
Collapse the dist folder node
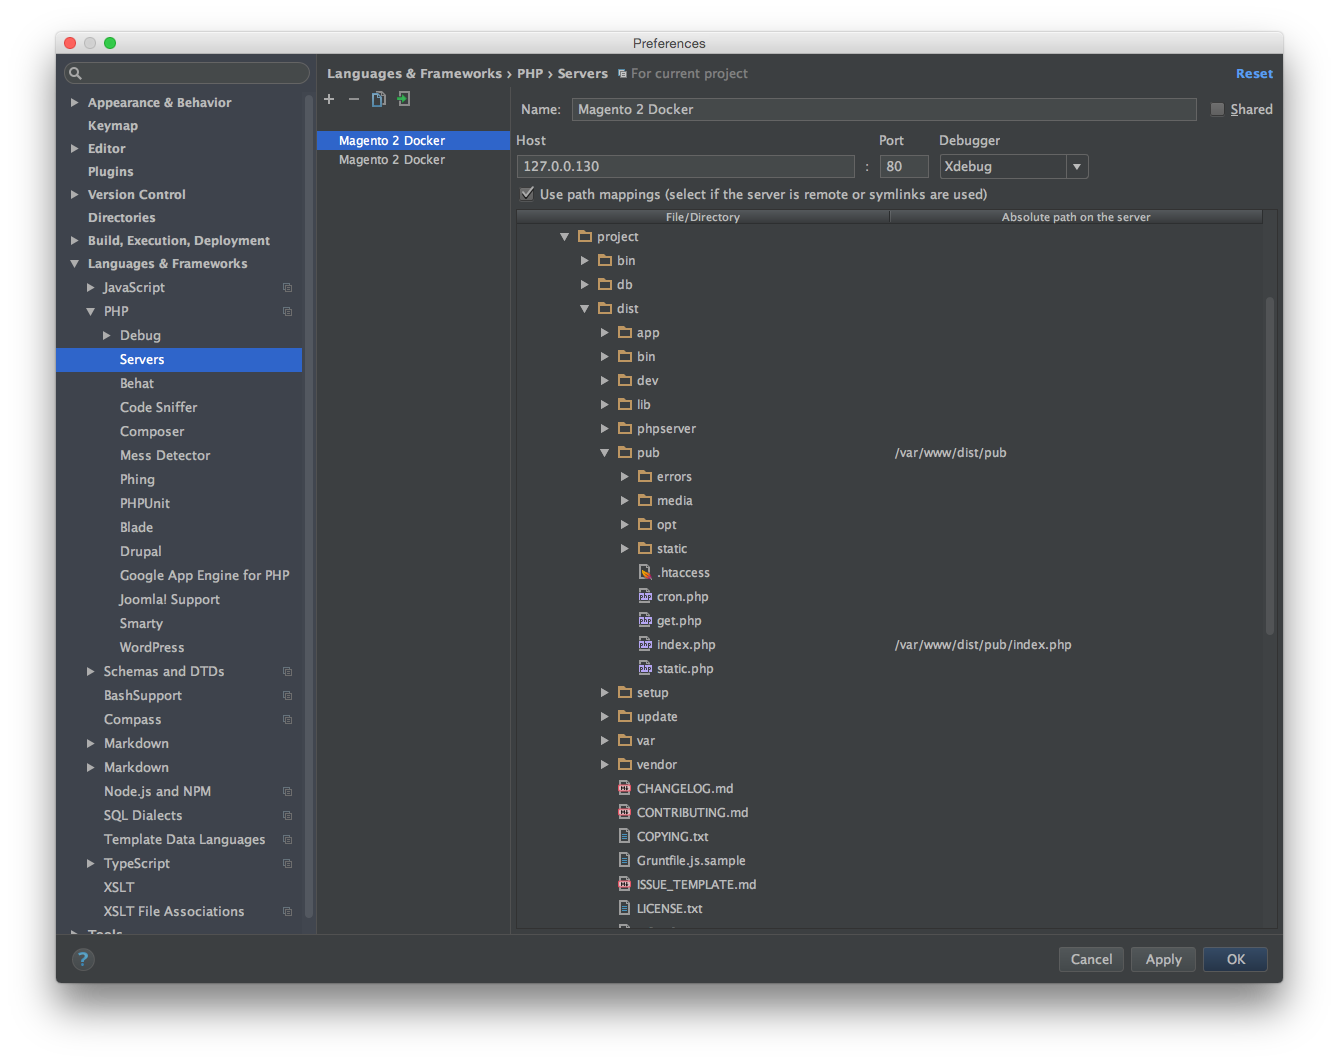(585, 309)
